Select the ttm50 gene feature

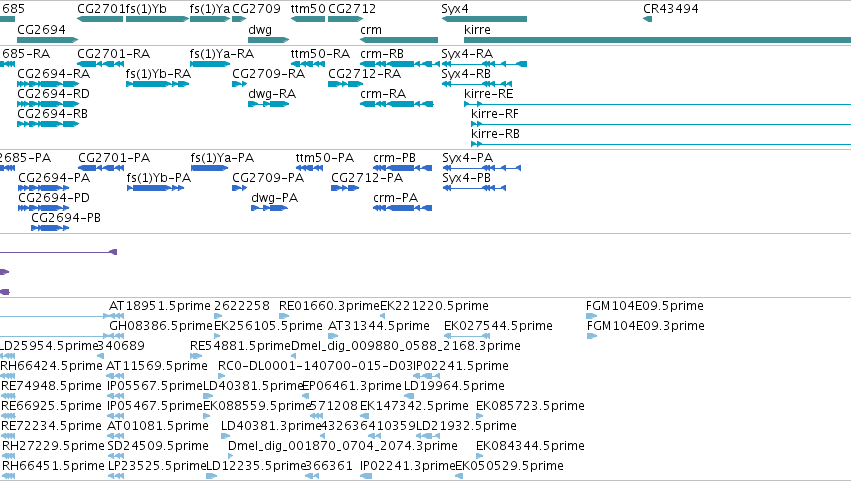[308, 19]
